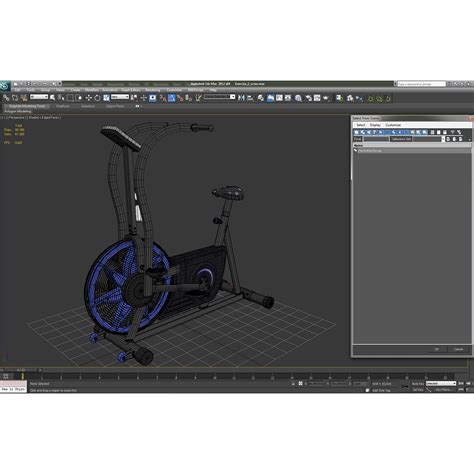The image size is (474, 474).
Task: Click the time slider handle
Action: 21,370
